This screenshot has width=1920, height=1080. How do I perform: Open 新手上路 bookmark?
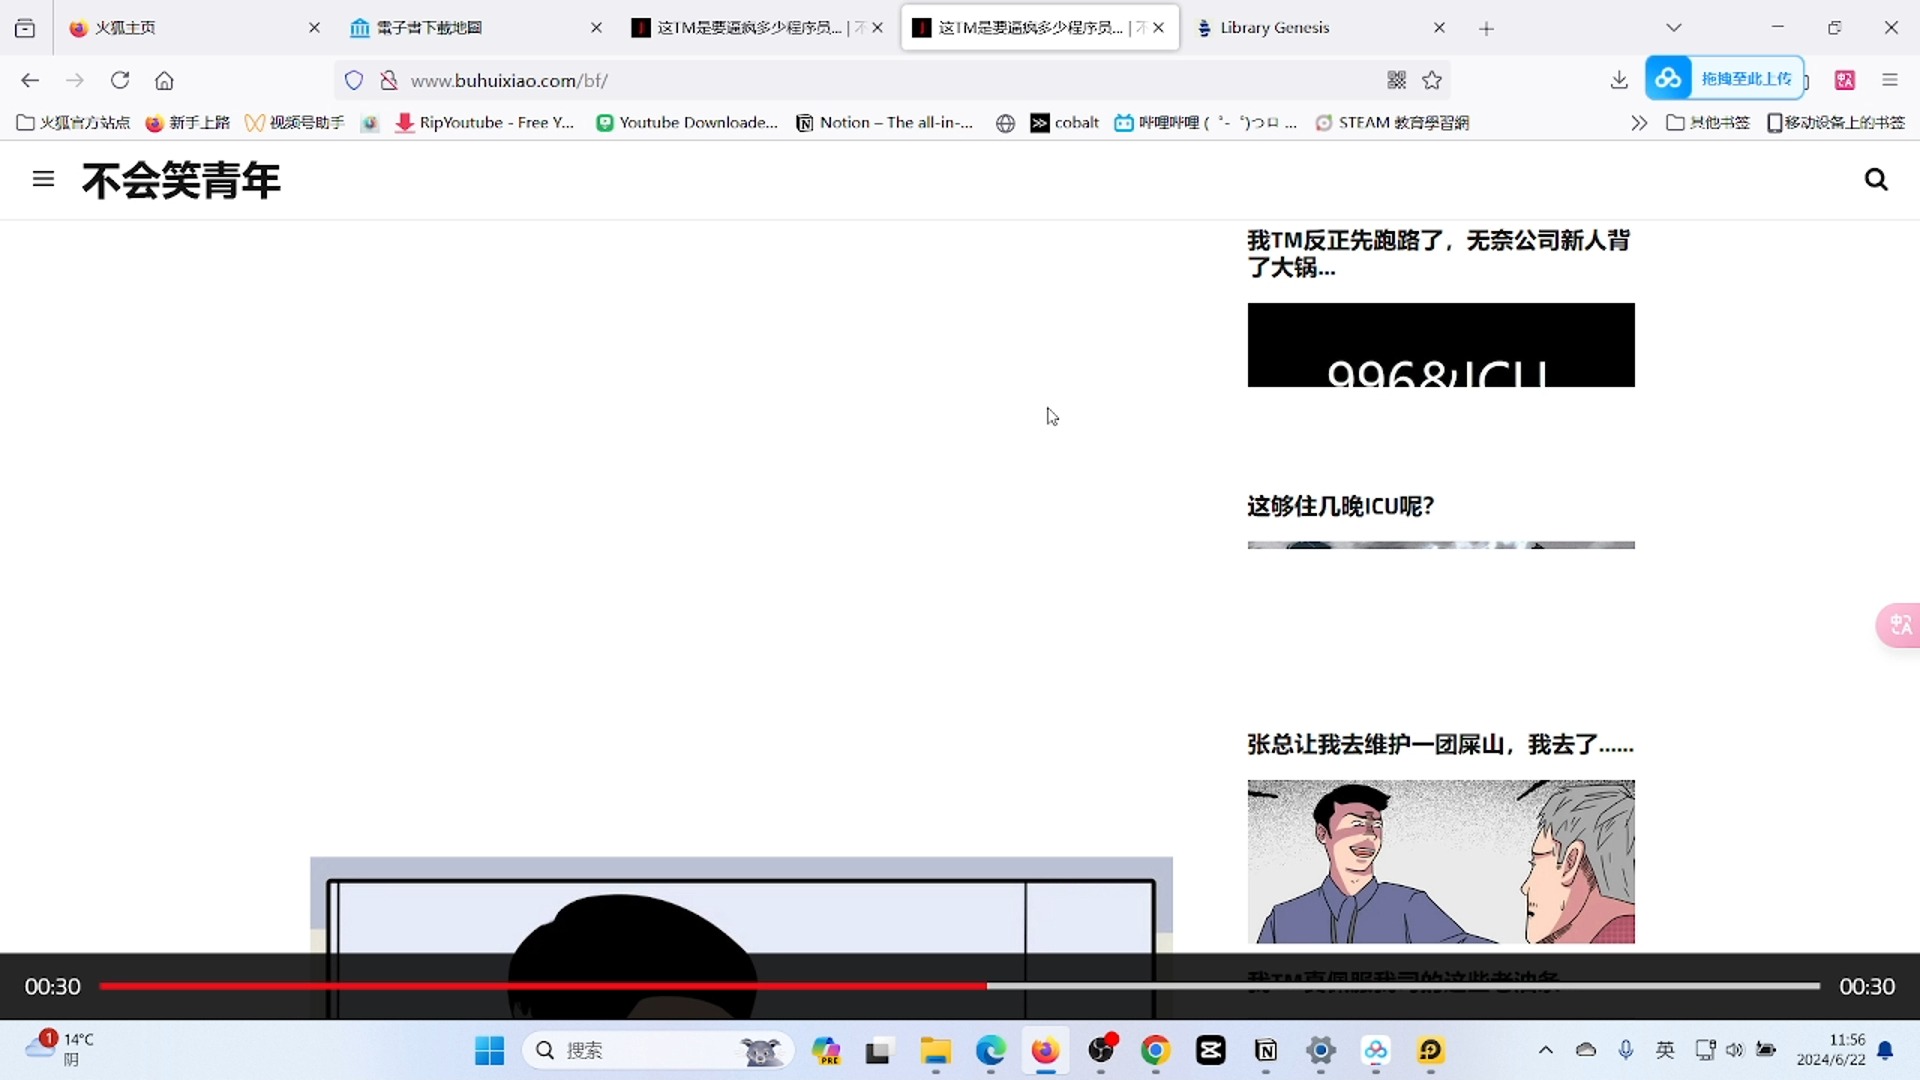(x=188, y=123)
